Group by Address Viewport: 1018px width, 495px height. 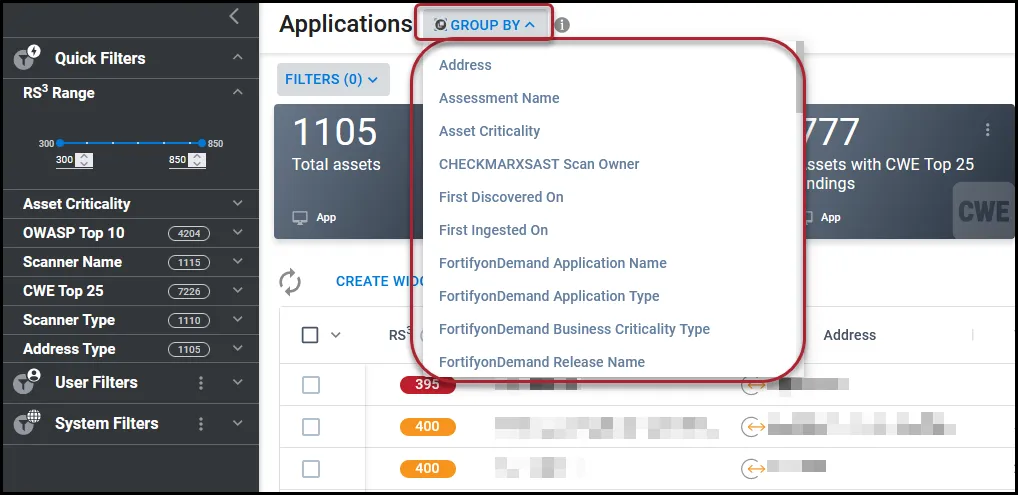pyautogui.click(x=465, y=65)
